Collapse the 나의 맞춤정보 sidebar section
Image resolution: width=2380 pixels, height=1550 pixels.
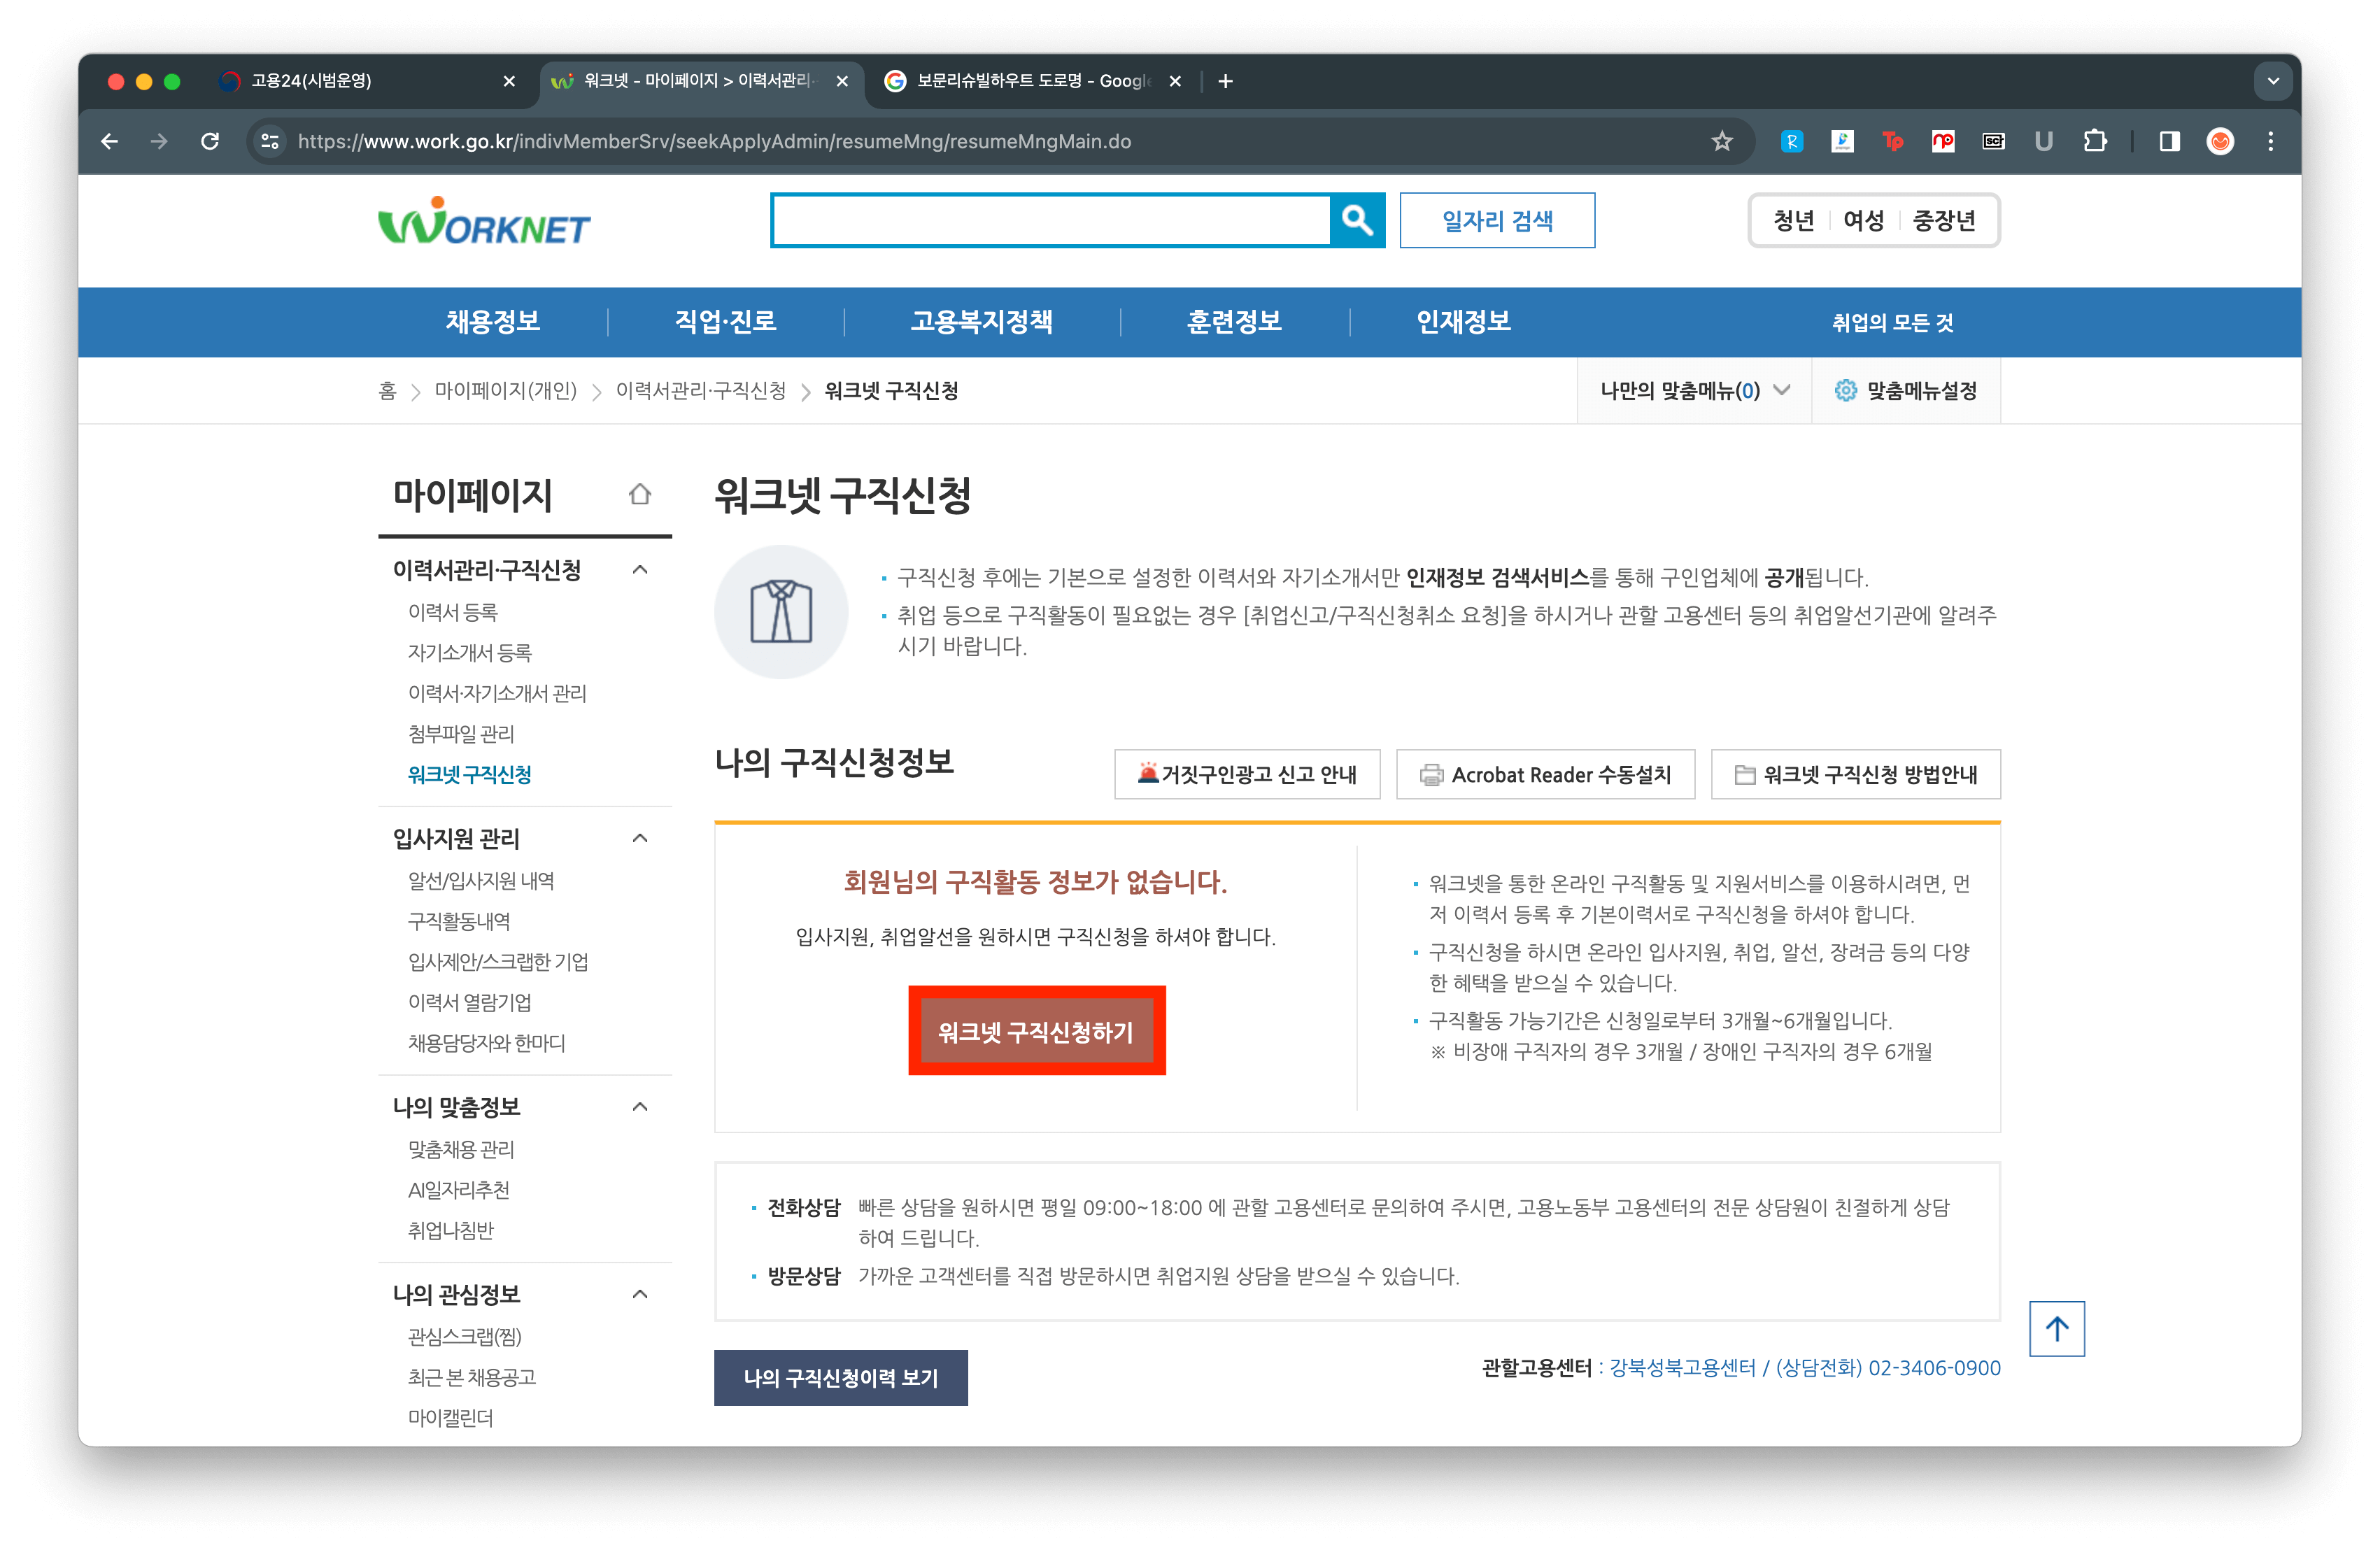[x=640, y=1106]
